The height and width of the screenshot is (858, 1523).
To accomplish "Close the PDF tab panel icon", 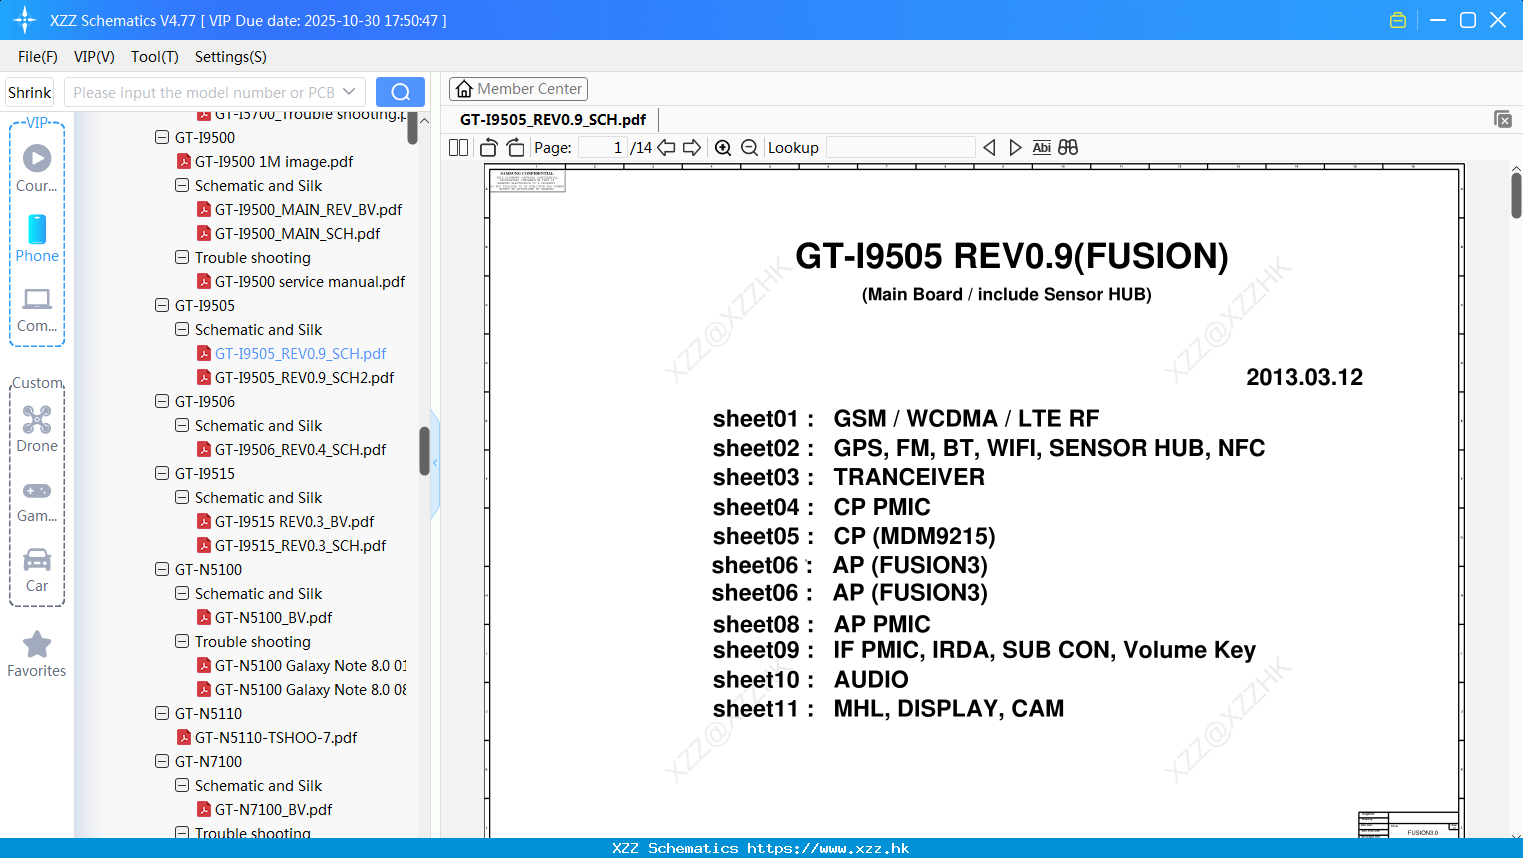I will pyautogui.click(x=1503, y=119).
